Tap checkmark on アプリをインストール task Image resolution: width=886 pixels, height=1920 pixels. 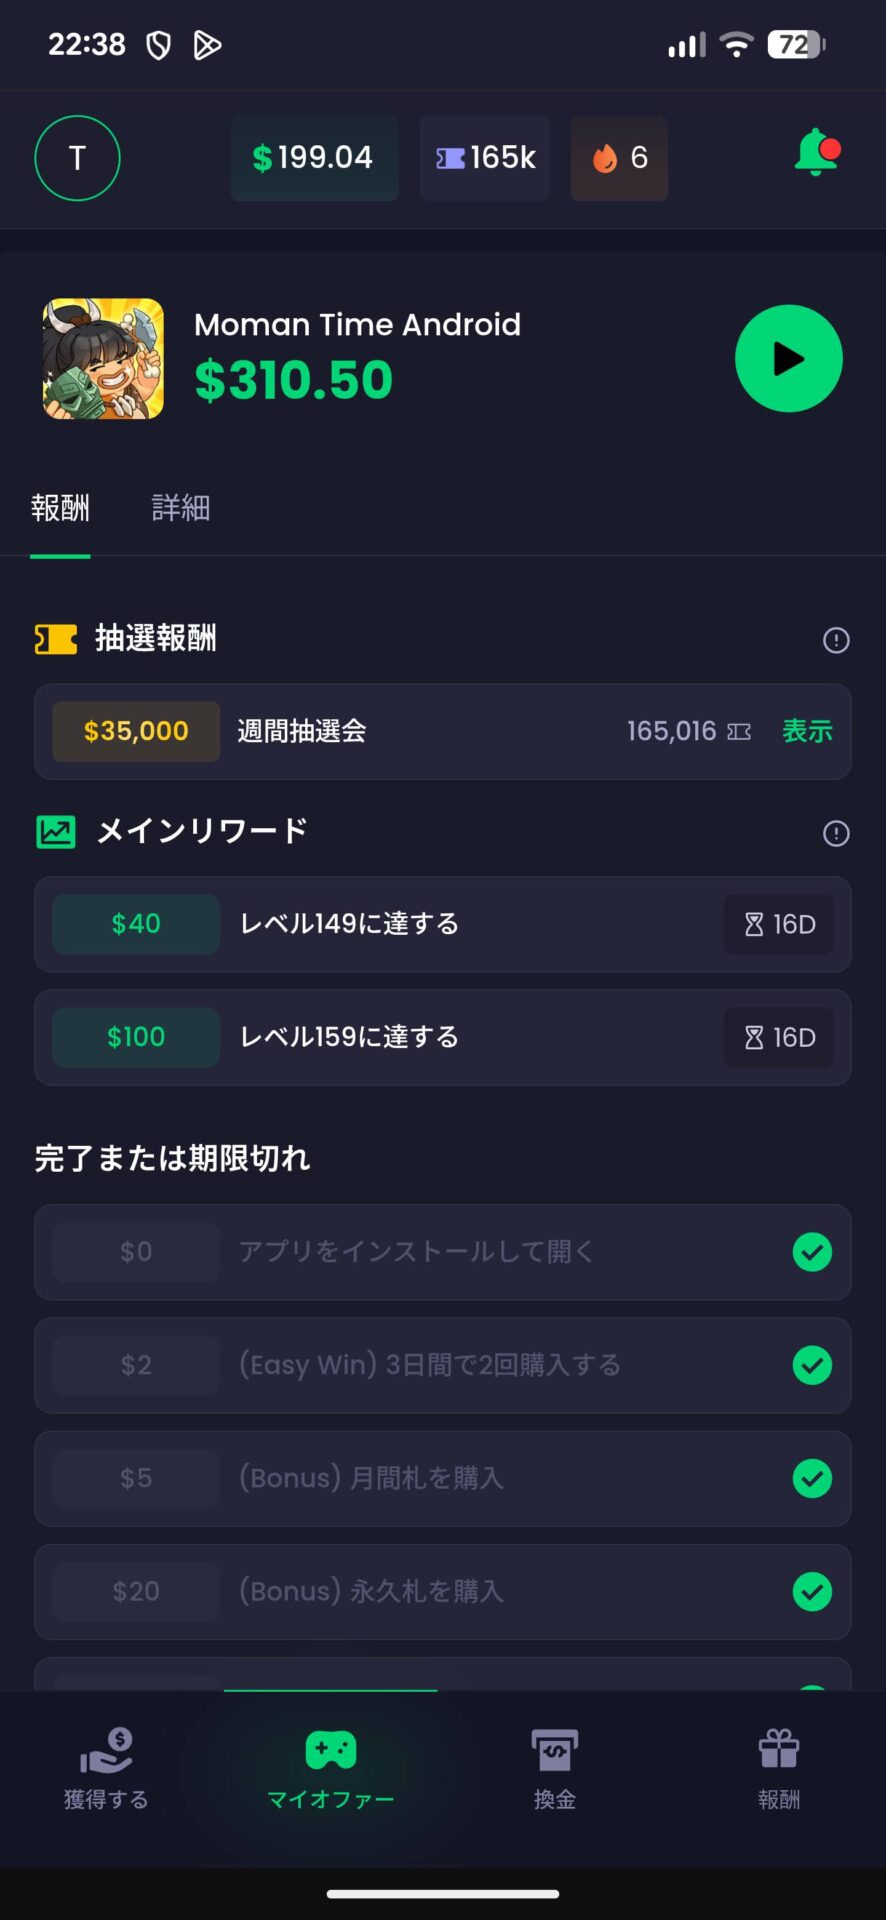(812, 1252)
